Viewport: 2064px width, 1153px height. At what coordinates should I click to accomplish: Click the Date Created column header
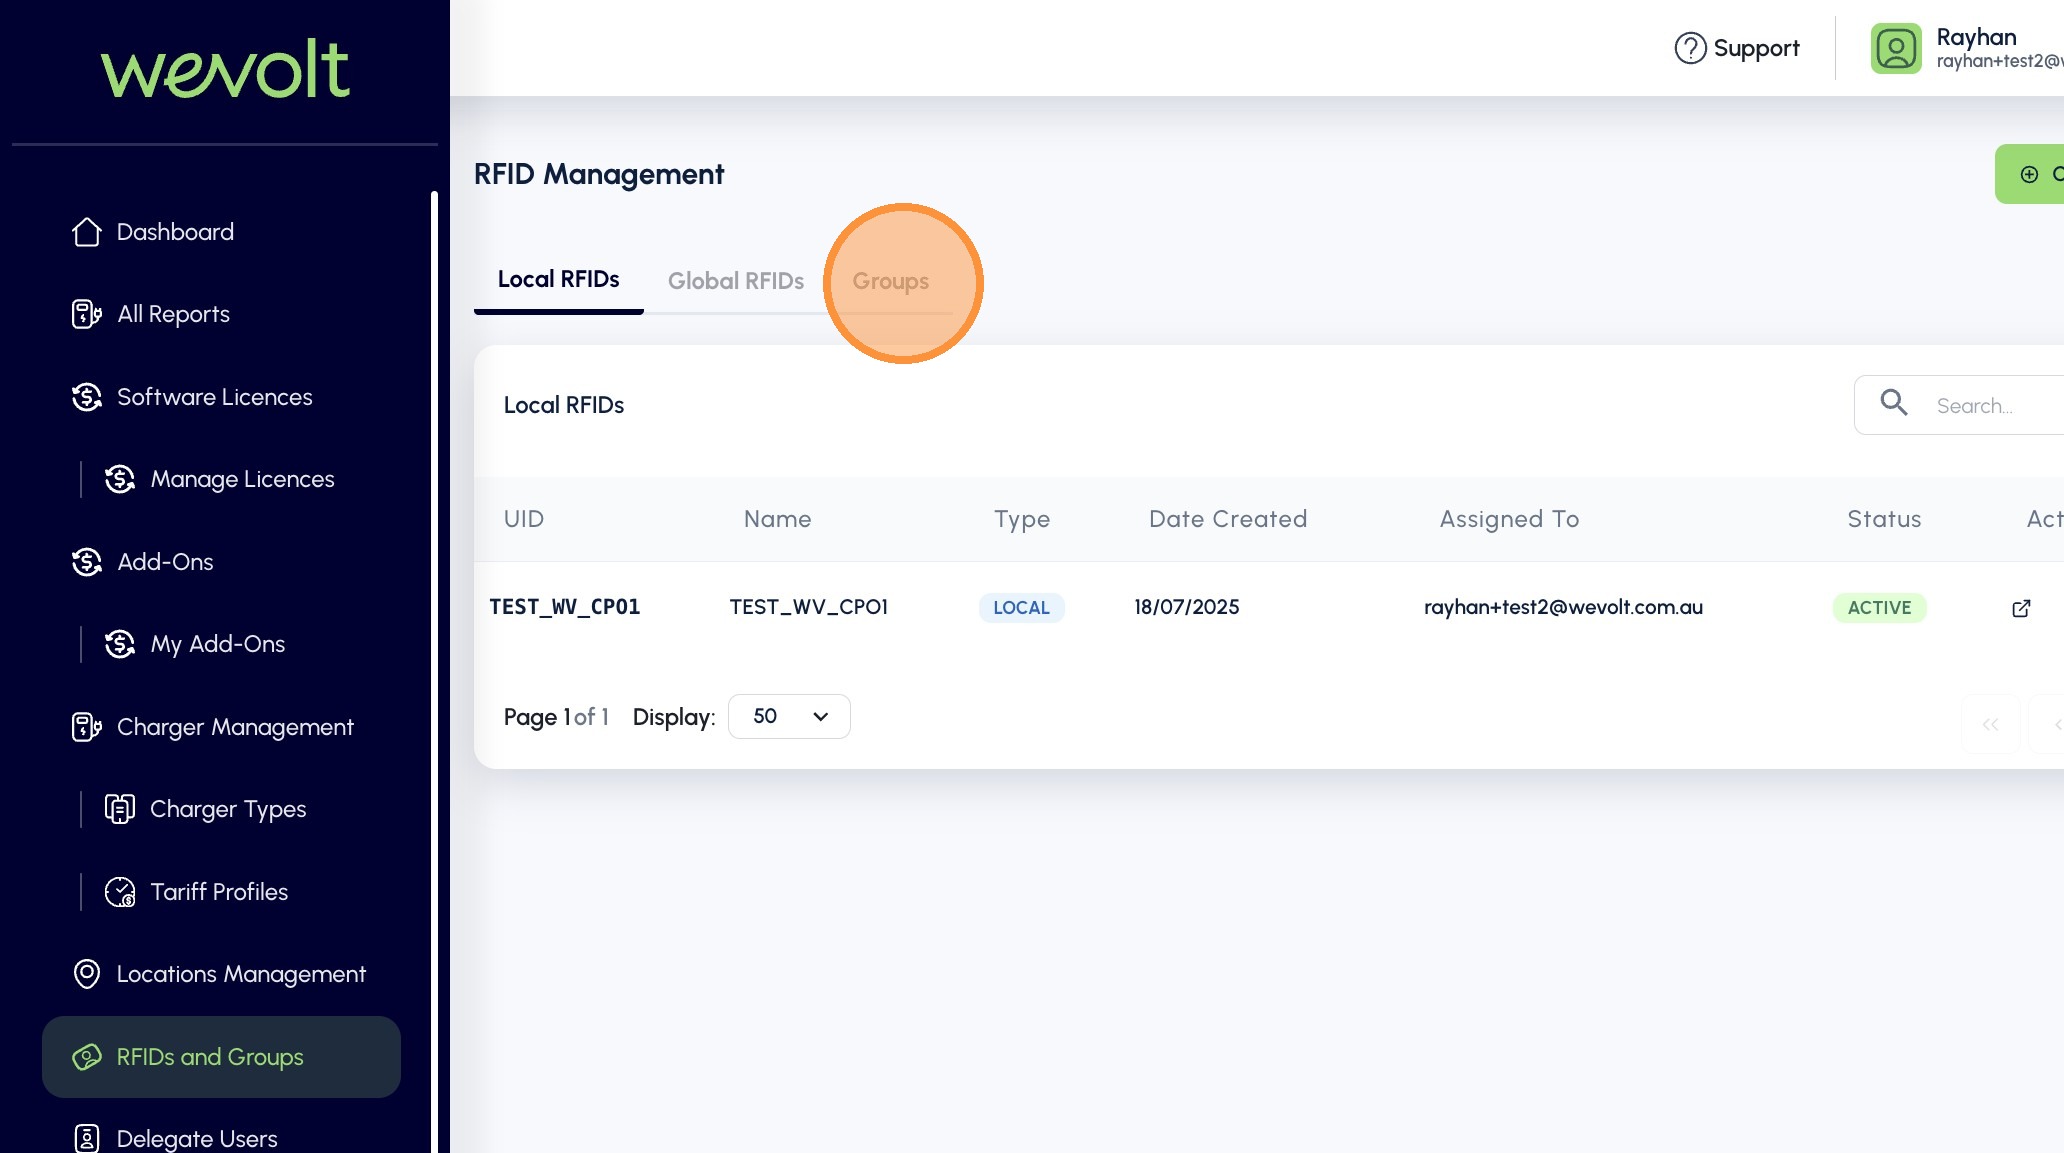(1228, 519)
